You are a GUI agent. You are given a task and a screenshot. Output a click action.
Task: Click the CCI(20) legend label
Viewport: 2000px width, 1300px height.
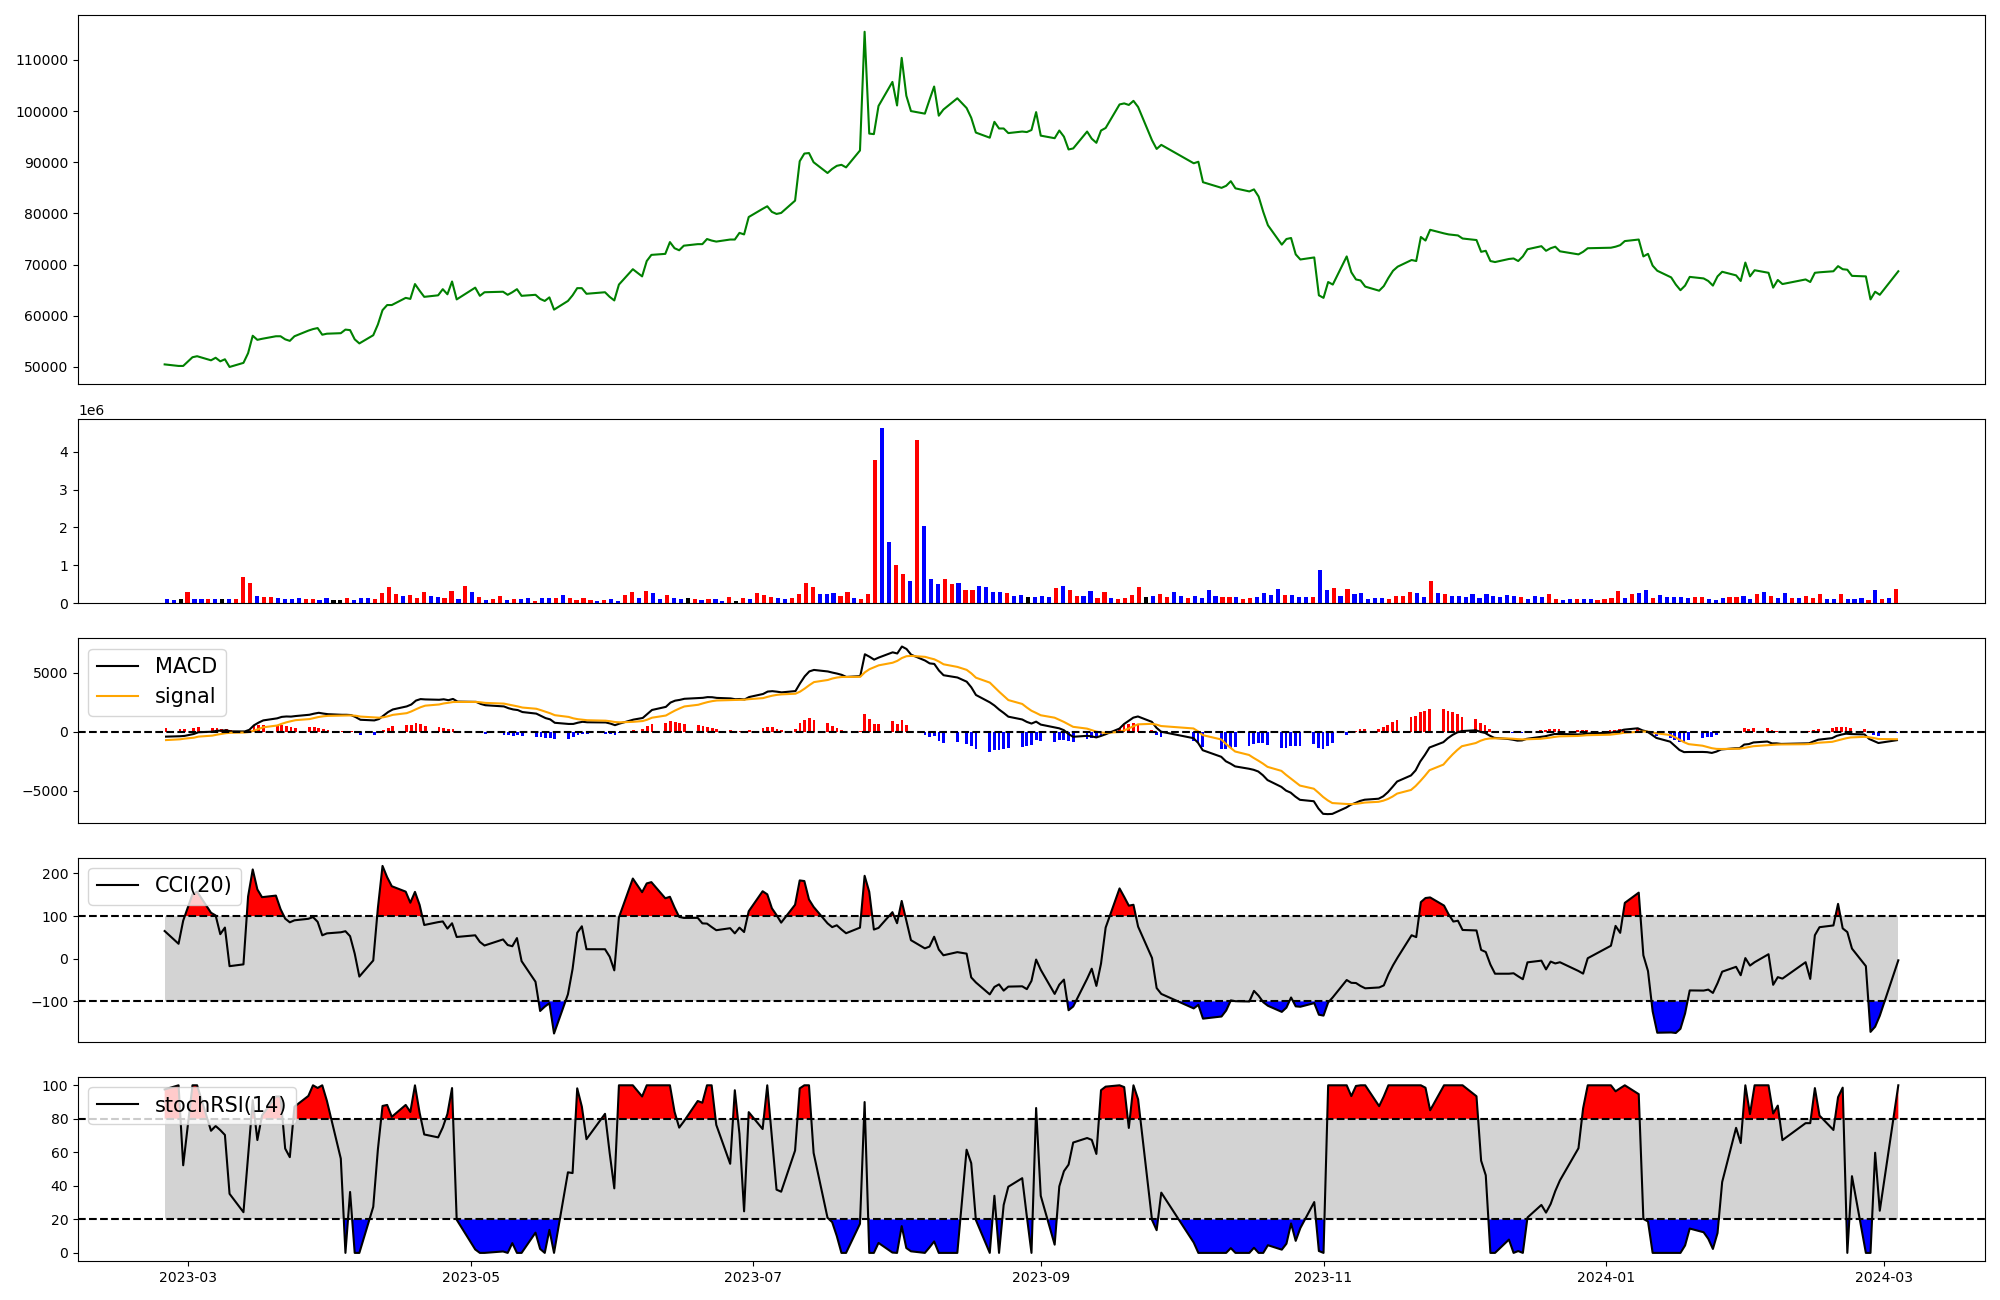192,885
